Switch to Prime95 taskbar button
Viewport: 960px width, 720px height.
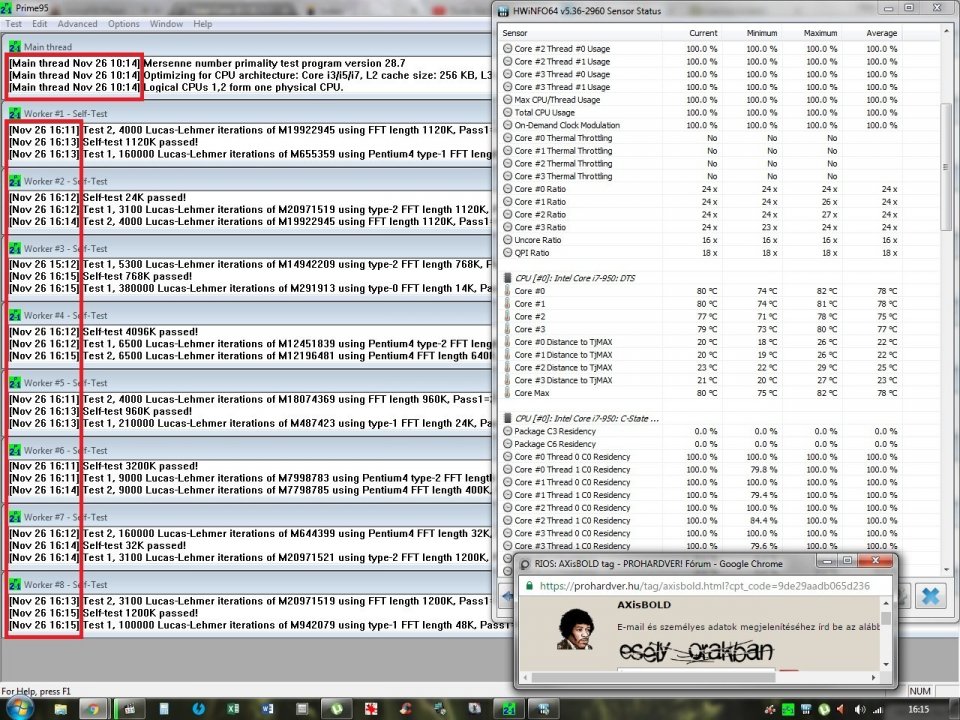[509, 709]
